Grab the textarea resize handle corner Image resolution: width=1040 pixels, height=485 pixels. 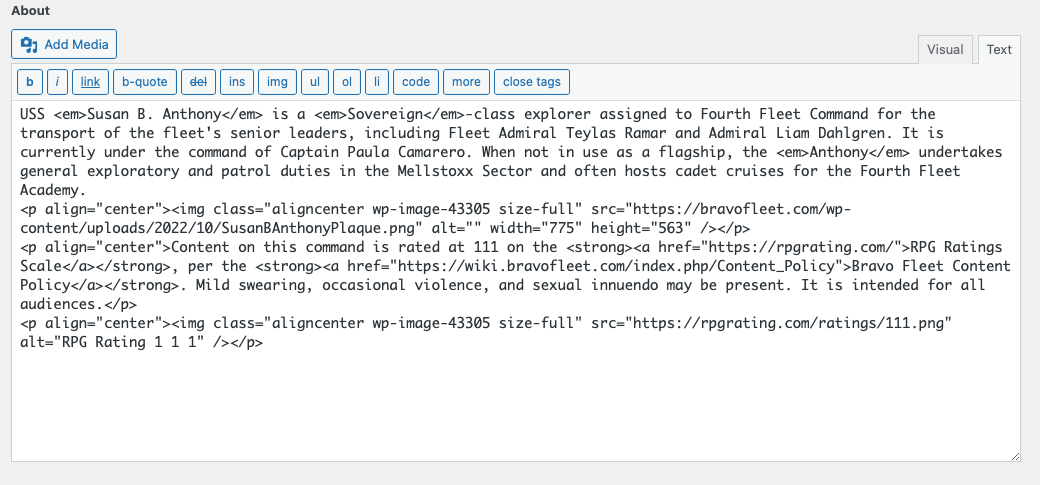1015,456
